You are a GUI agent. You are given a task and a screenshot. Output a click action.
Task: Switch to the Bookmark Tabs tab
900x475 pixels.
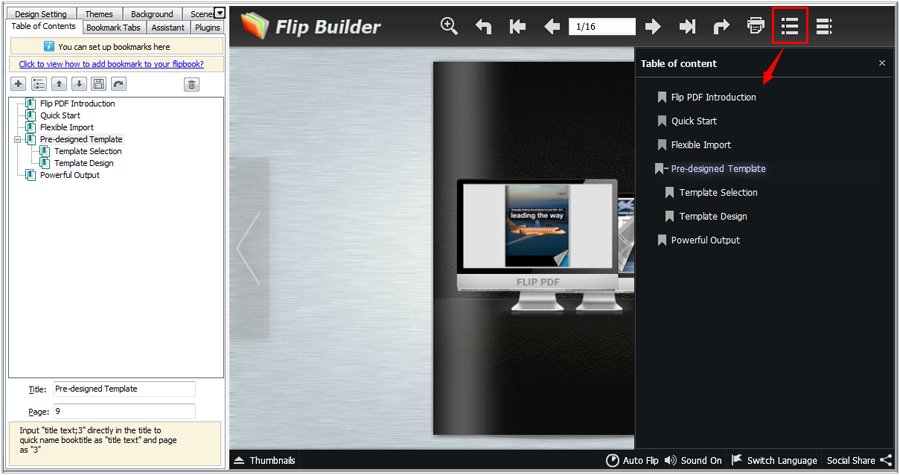tap(114, 28)
